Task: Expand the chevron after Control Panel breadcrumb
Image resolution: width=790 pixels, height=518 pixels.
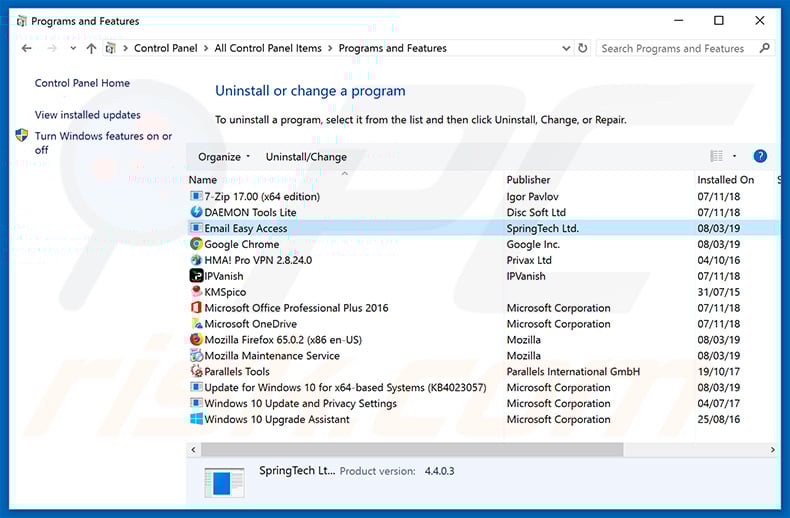Action: coord(206,48)
